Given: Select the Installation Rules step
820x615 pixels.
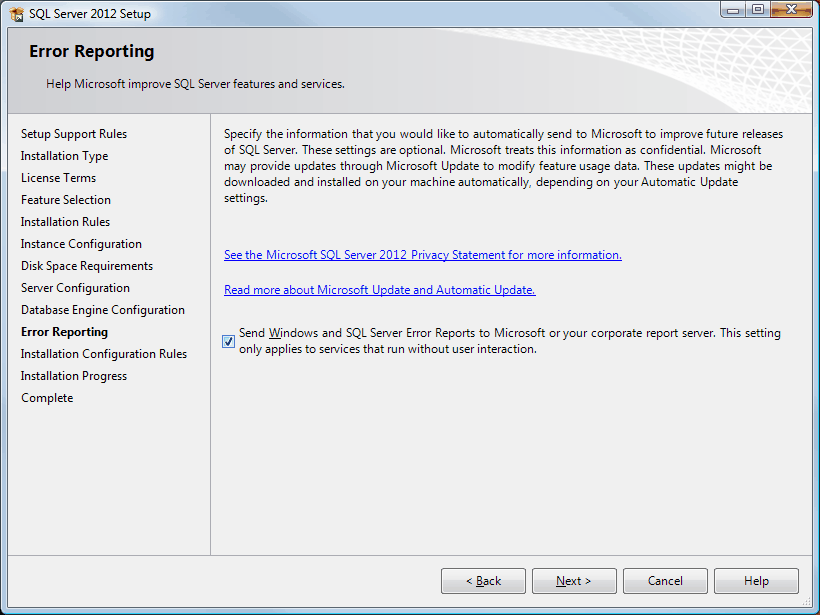Looking at the screenshot, I should pyautogui.click(x=65, y=222).
